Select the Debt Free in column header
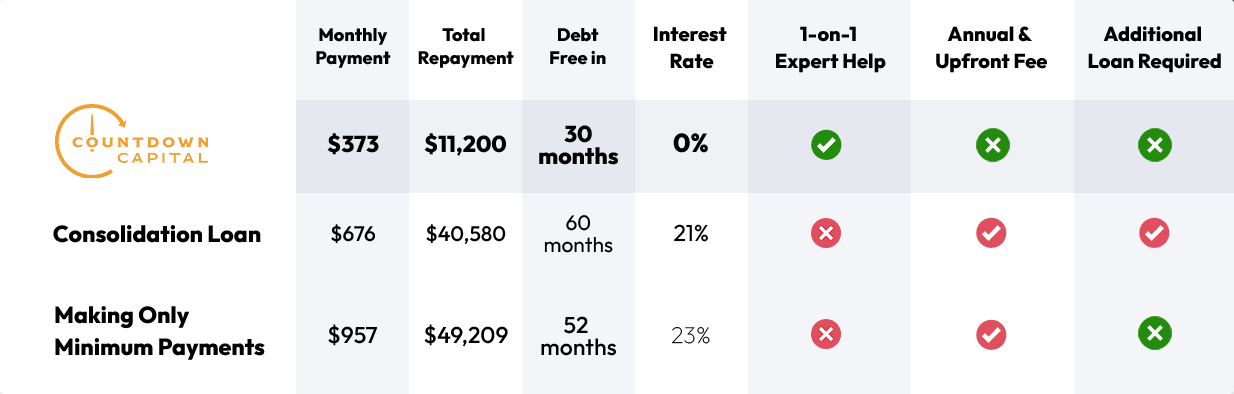 (x=578, y=47)
